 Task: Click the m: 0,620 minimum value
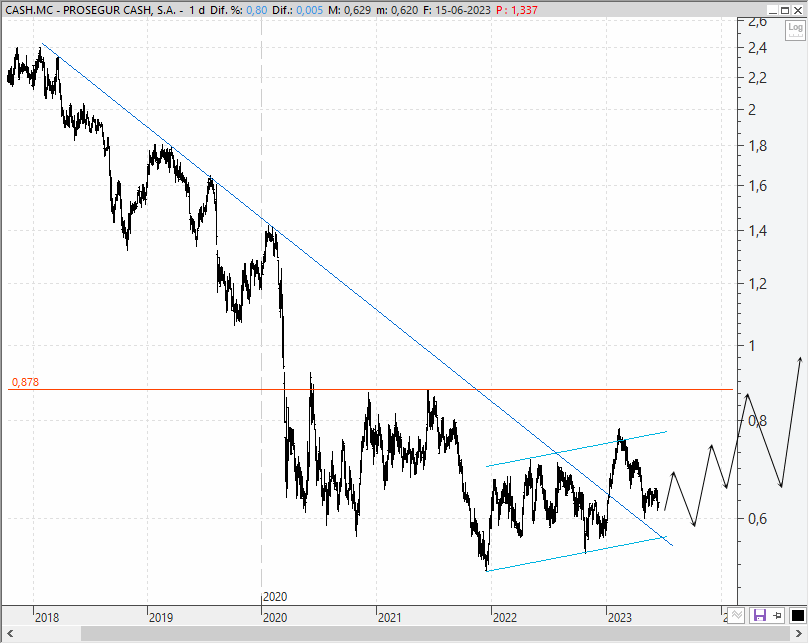point(397,10)
